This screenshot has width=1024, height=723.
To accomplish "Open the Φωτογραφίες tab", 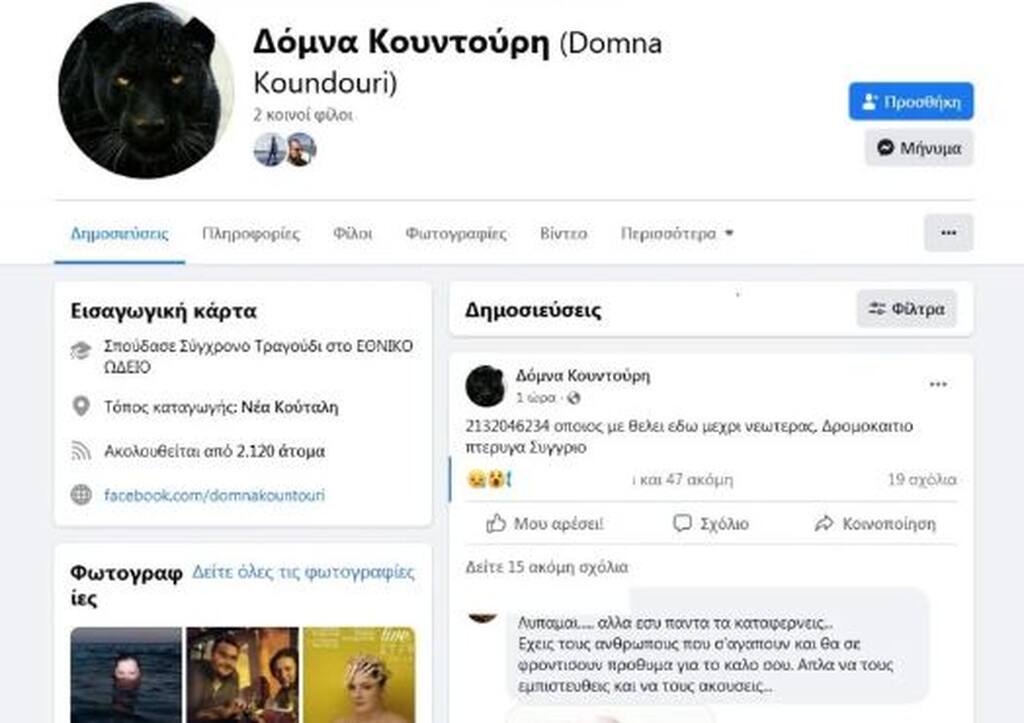I will click(456, 234).
